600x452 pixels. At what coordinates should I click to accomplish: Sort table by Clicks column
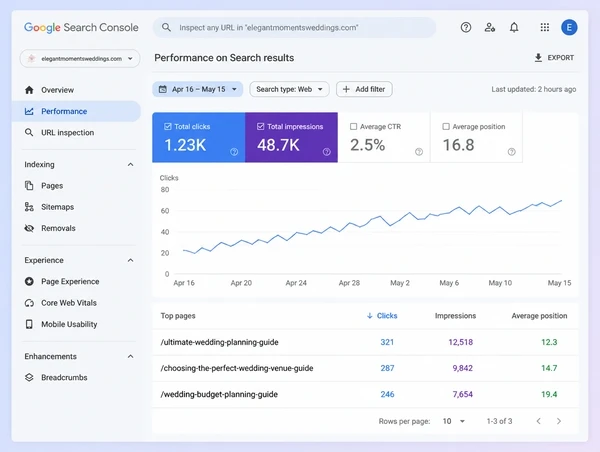382,316
